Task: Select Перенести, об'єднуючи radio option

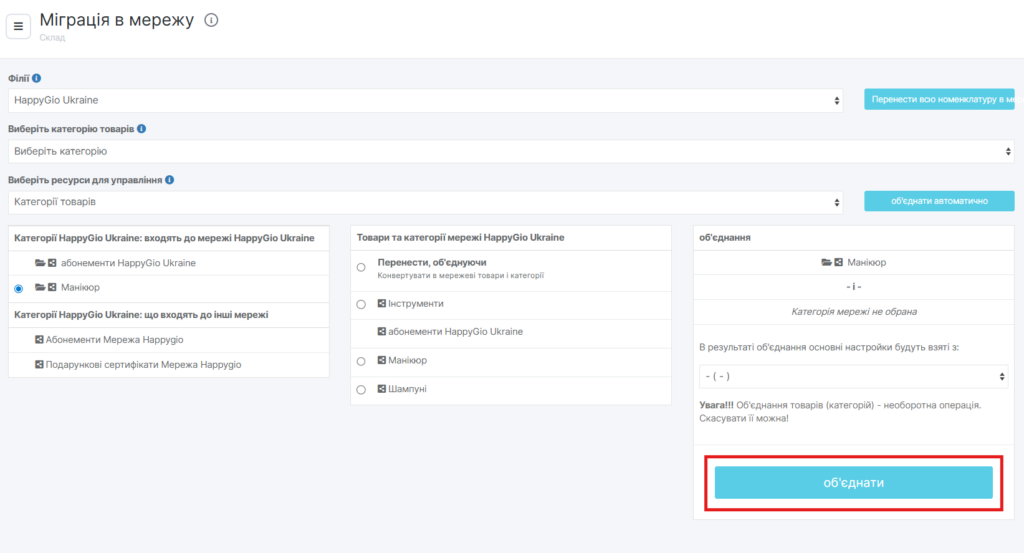Action: click(361, 267)
